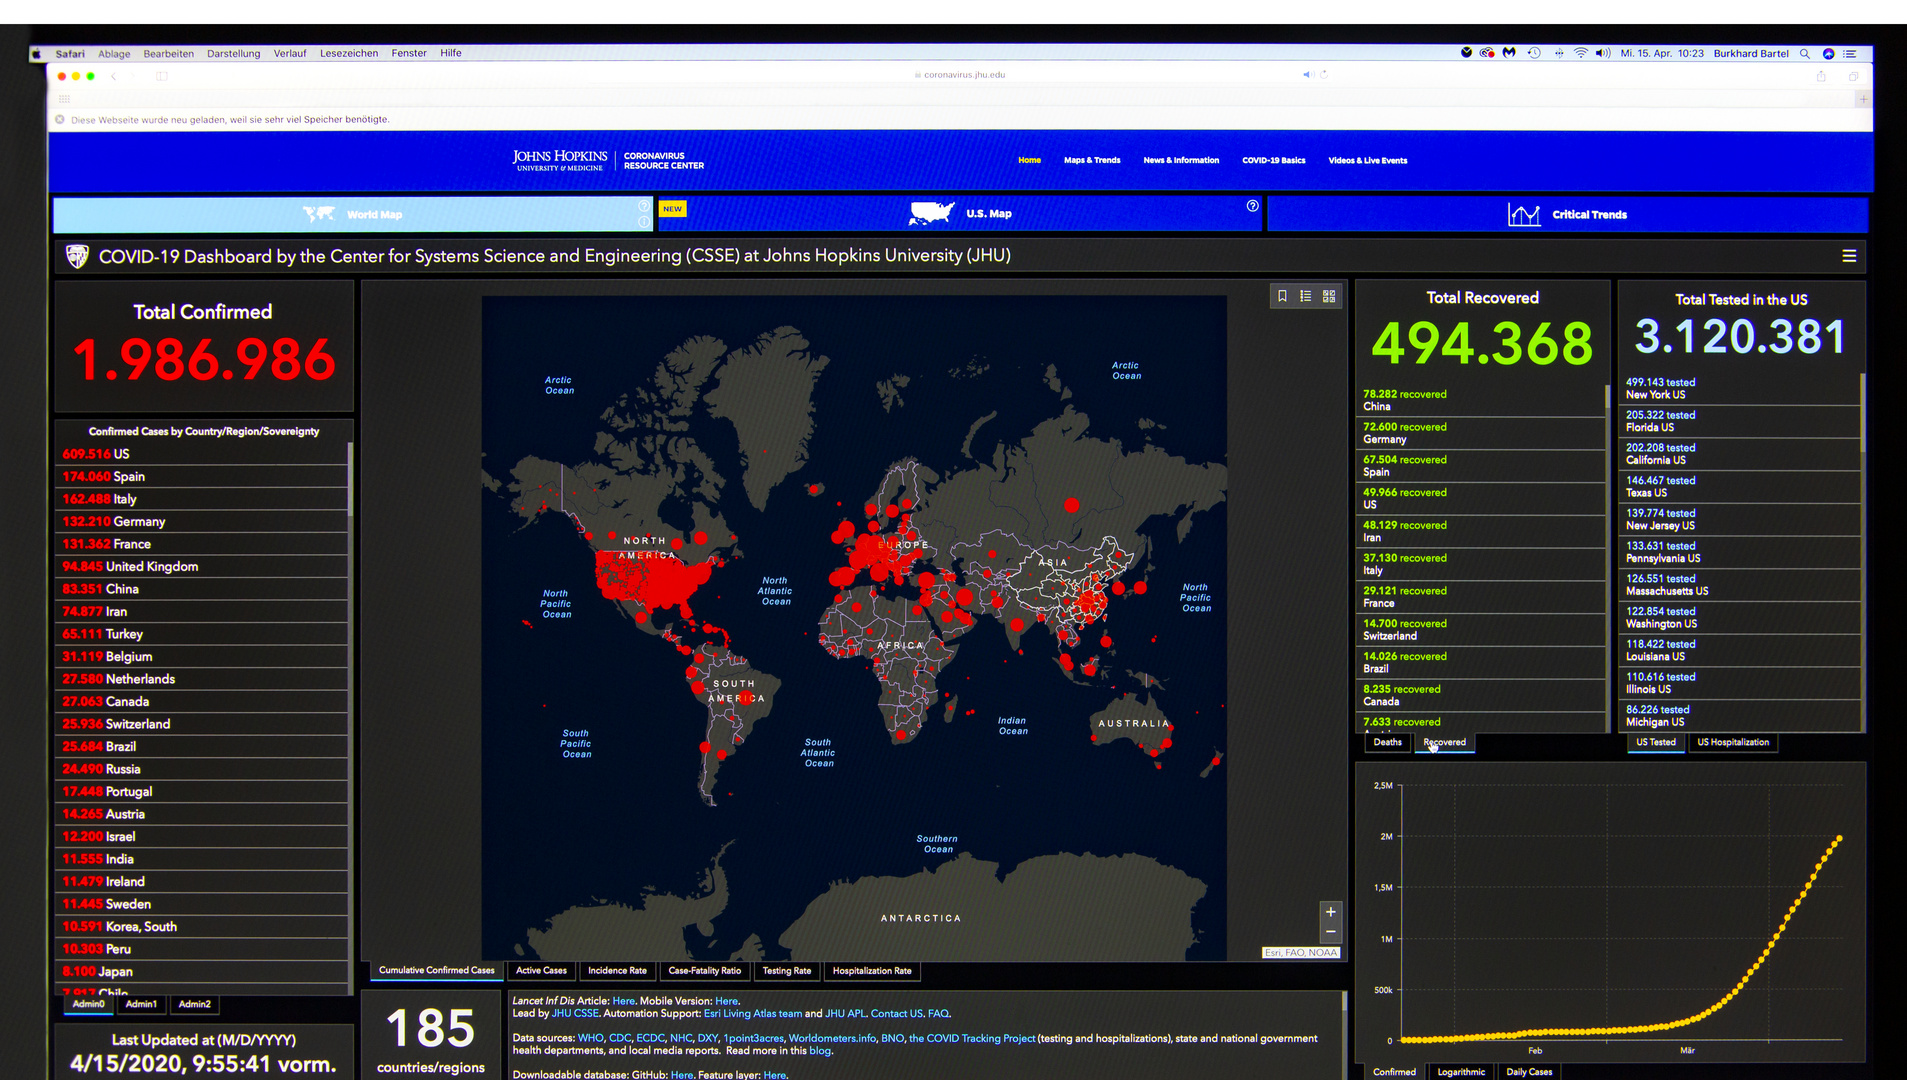Click the Total Recovered list scrollbar

pos(1607,396)
